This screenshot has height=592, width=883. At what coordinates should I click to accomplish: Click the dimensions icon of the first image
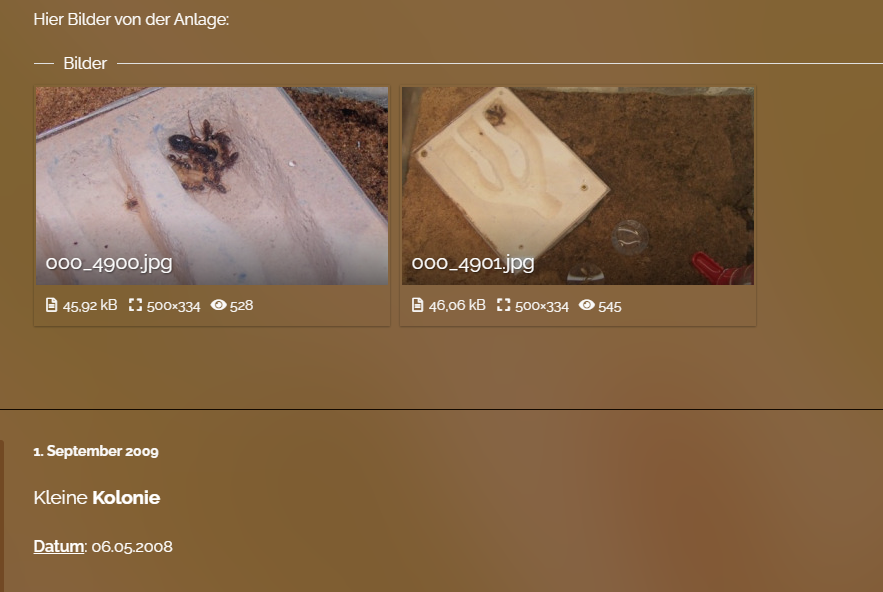pos(135,305)
